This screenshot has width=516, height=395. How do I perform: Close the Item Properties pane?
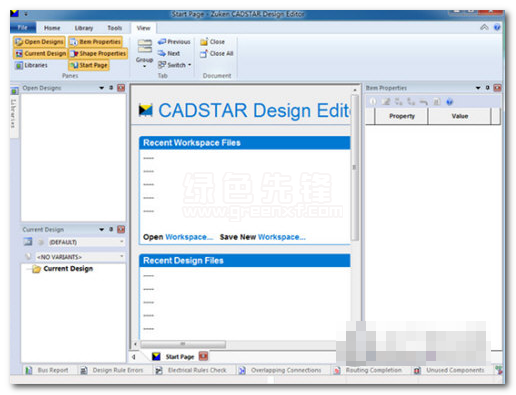[x=497, y=88]
